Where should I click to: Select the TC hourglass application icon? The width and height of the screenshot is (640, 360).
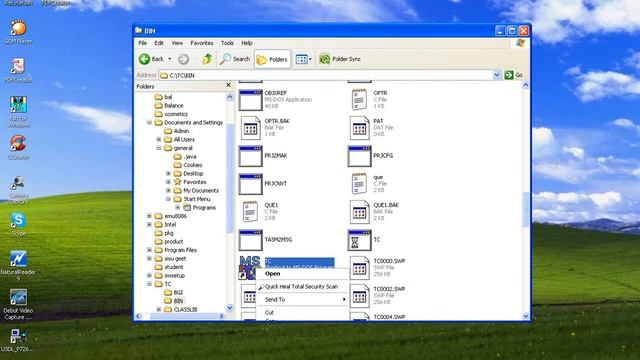(359, 240)
